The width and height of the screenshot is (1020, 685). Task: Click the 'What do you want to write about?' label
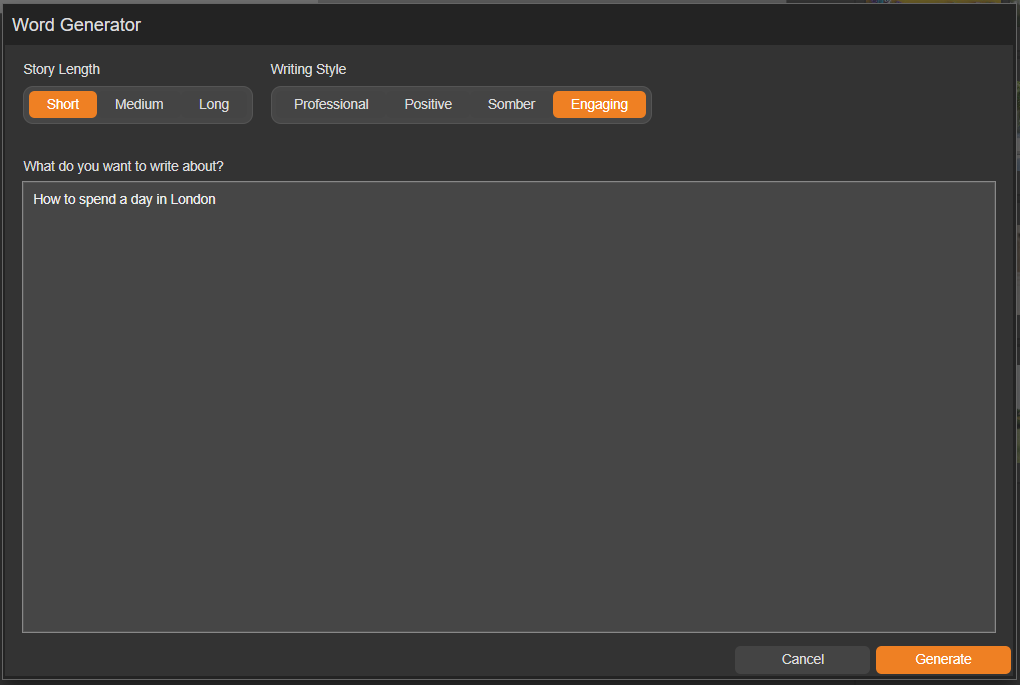[x=123, y=166]
